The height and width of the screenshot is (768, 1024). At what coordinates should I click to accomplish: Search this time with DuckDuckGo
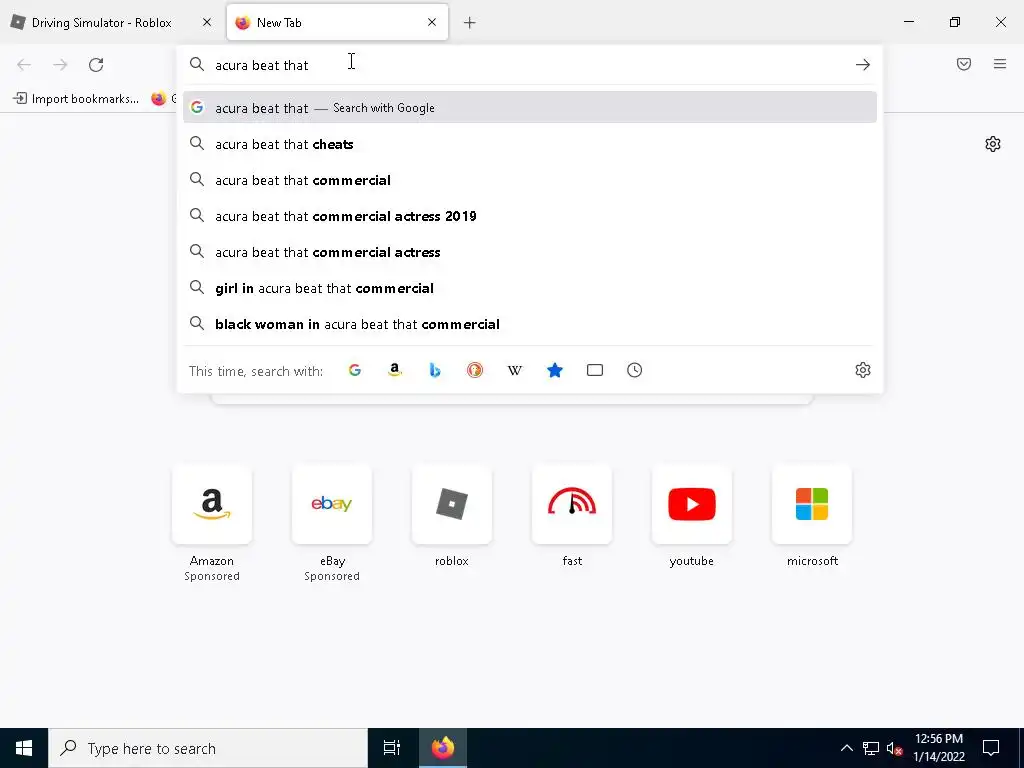tap(475, 370)
